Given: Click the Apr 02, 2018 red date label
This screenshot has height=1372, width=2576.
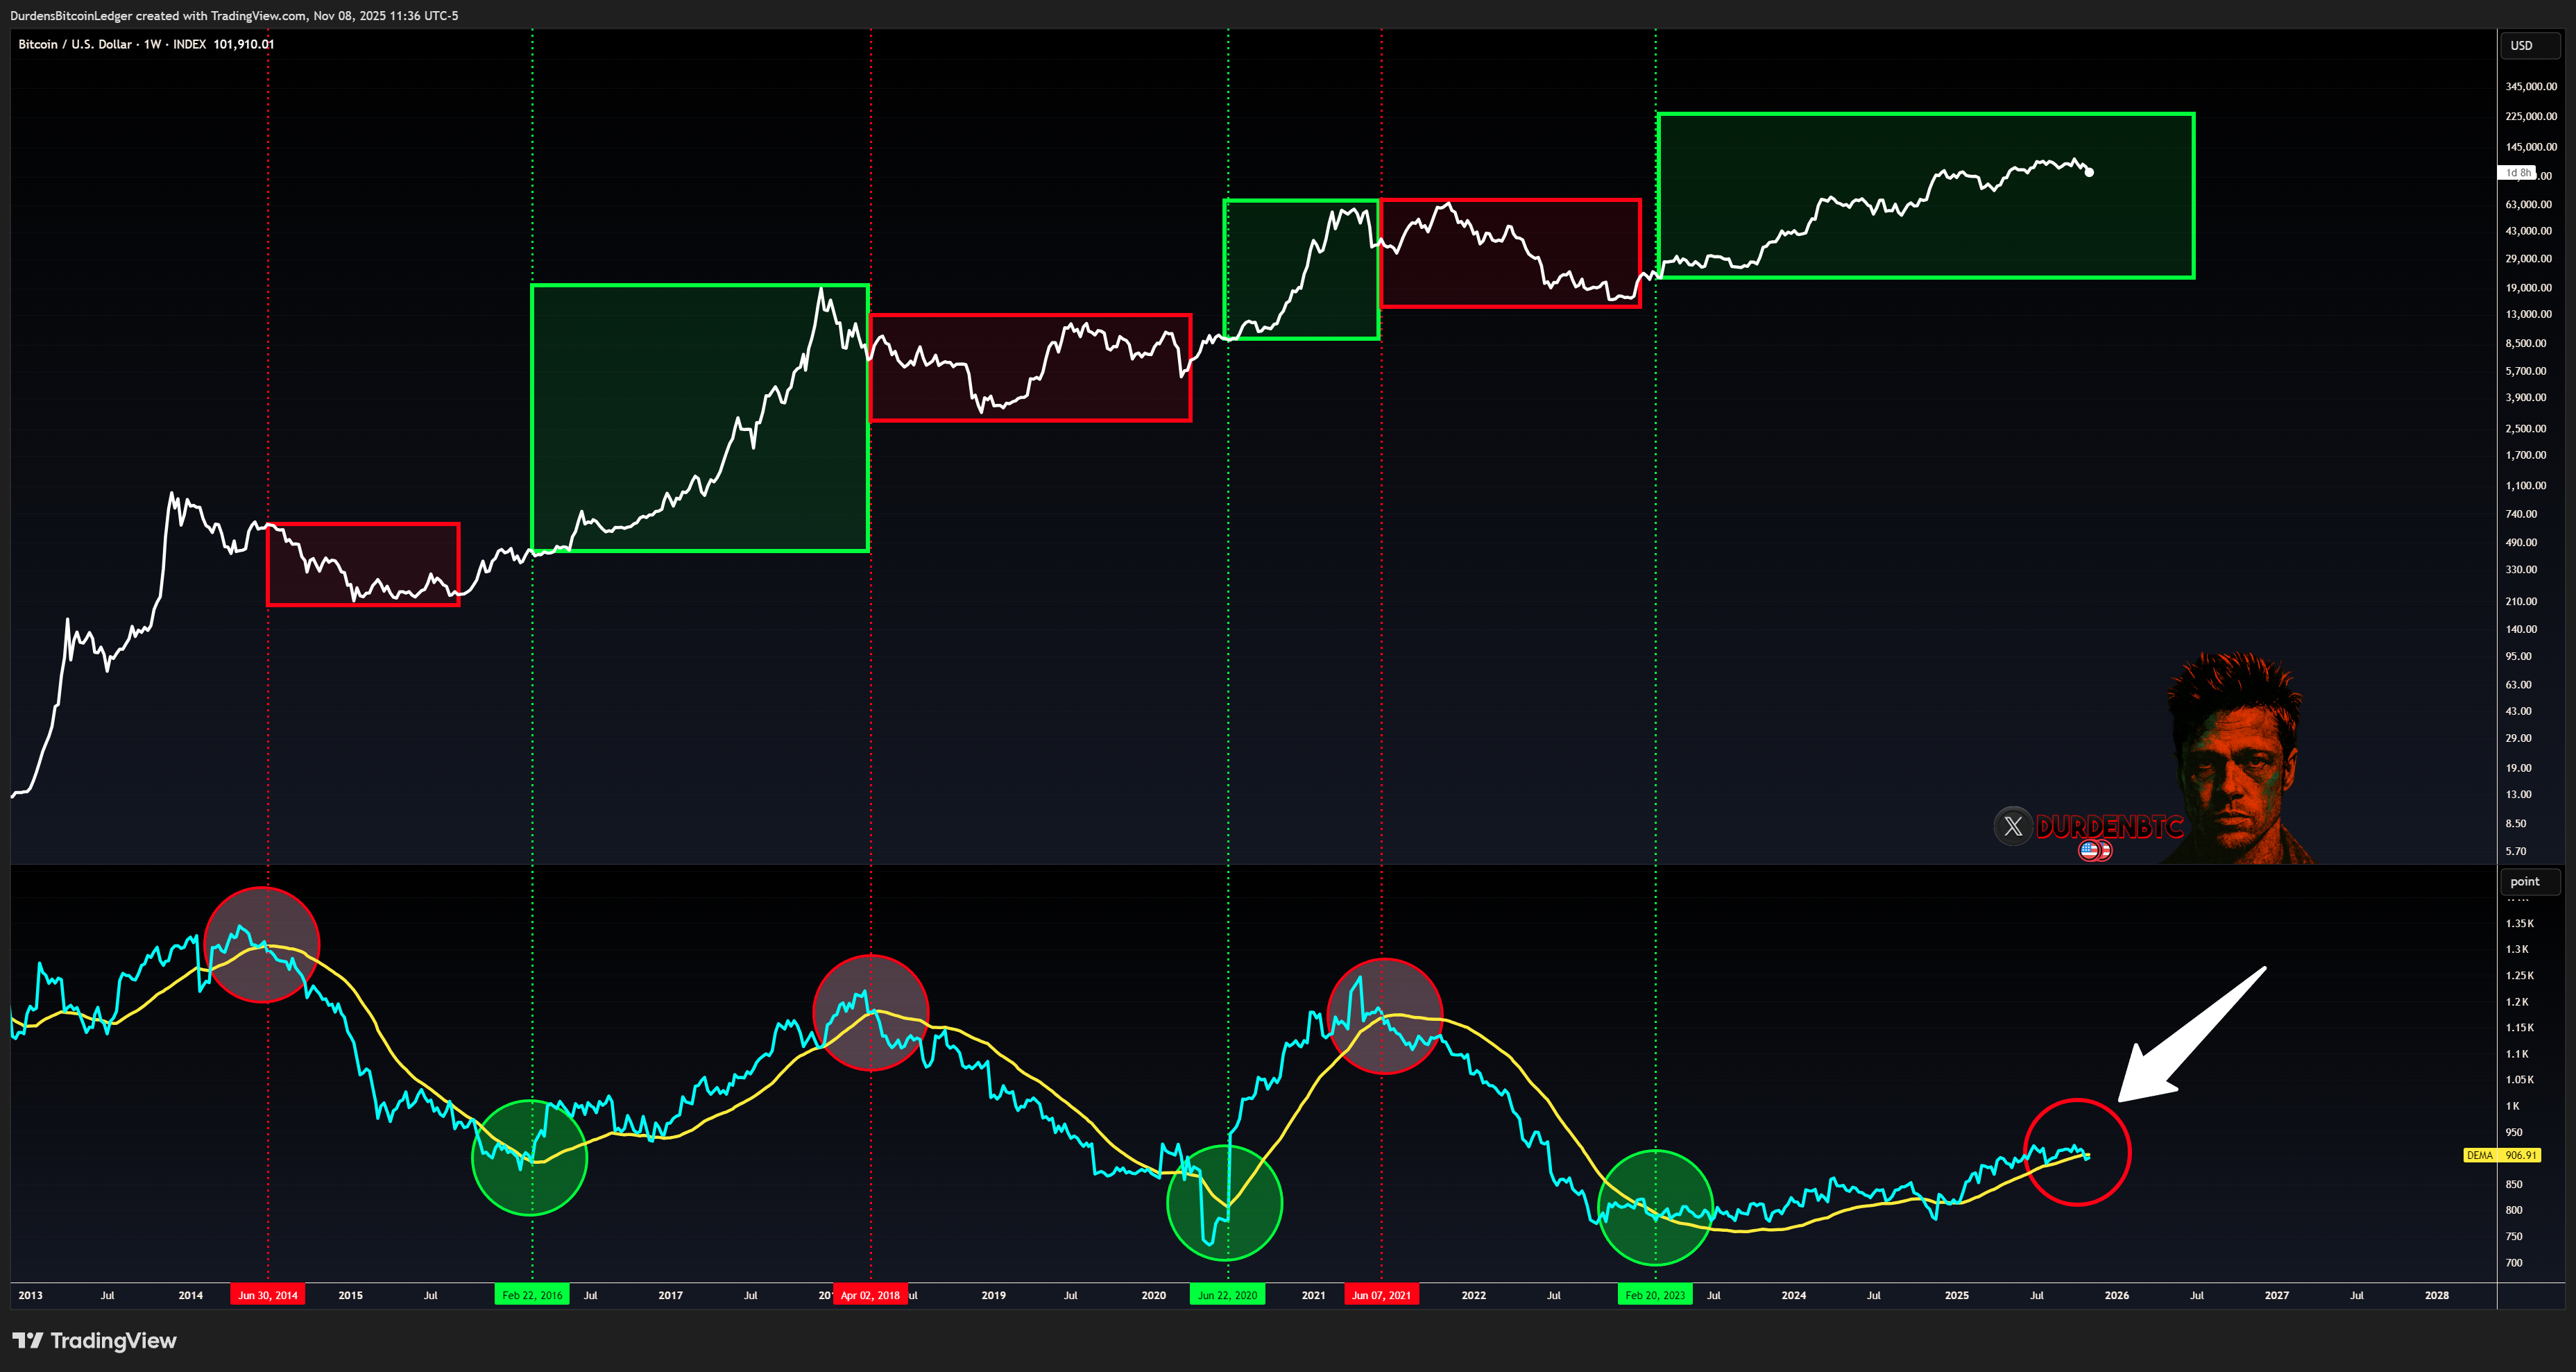Looking at the screenshot, I should [x=870, y=1295].
